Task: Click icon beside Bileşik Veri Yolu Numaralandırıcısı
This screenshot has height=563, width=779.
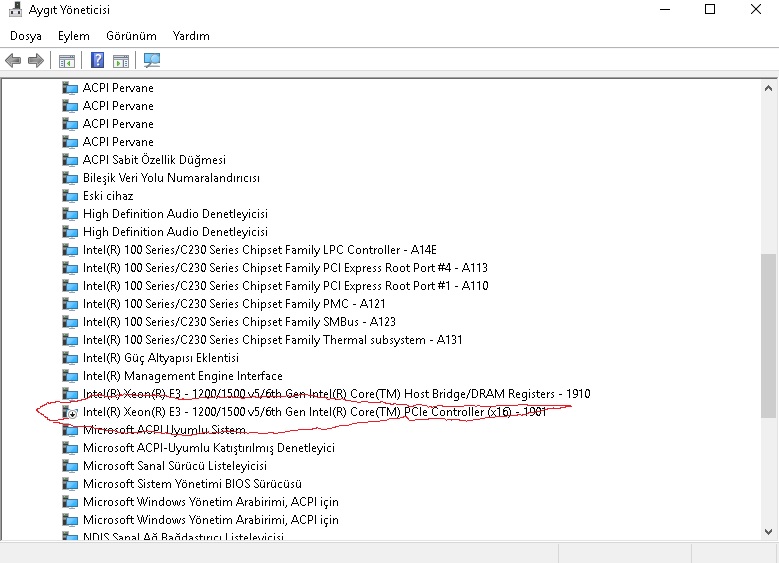Action: point(70,178)
